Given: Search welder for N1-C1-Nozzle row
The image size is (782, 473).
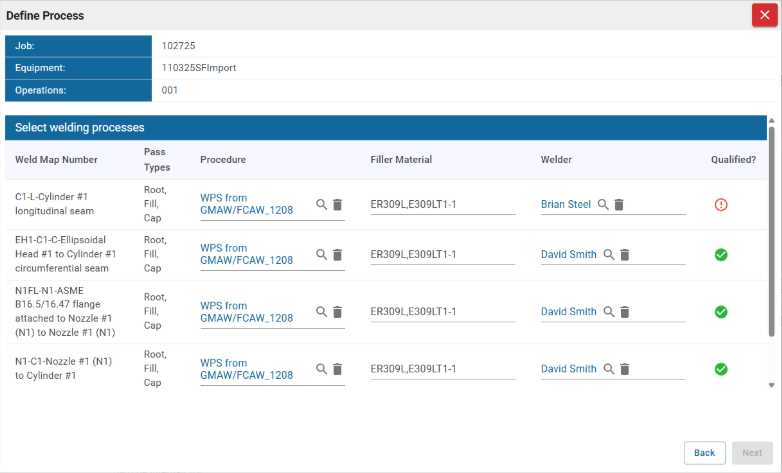Looking at the screenshot, I should (x=609, y=369).
